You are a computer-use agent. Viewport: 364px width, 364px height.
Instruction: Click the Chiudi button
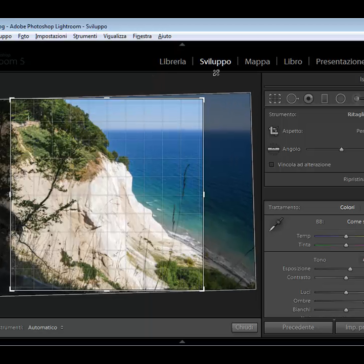[x=244, y=327]
